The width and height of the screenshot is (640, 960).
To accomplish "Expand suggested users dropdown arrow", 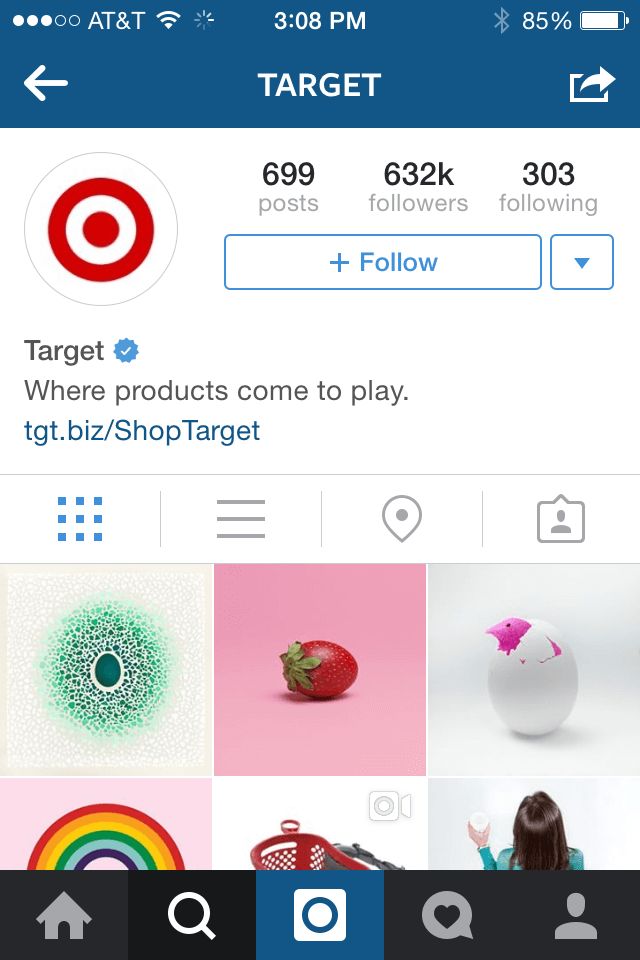I will point(582,262).
